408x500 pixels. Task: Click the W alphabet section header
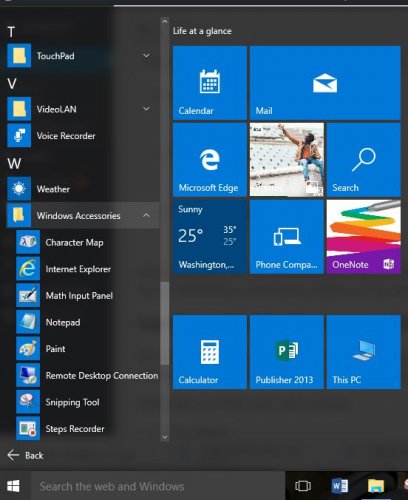(x=14, y=164)
